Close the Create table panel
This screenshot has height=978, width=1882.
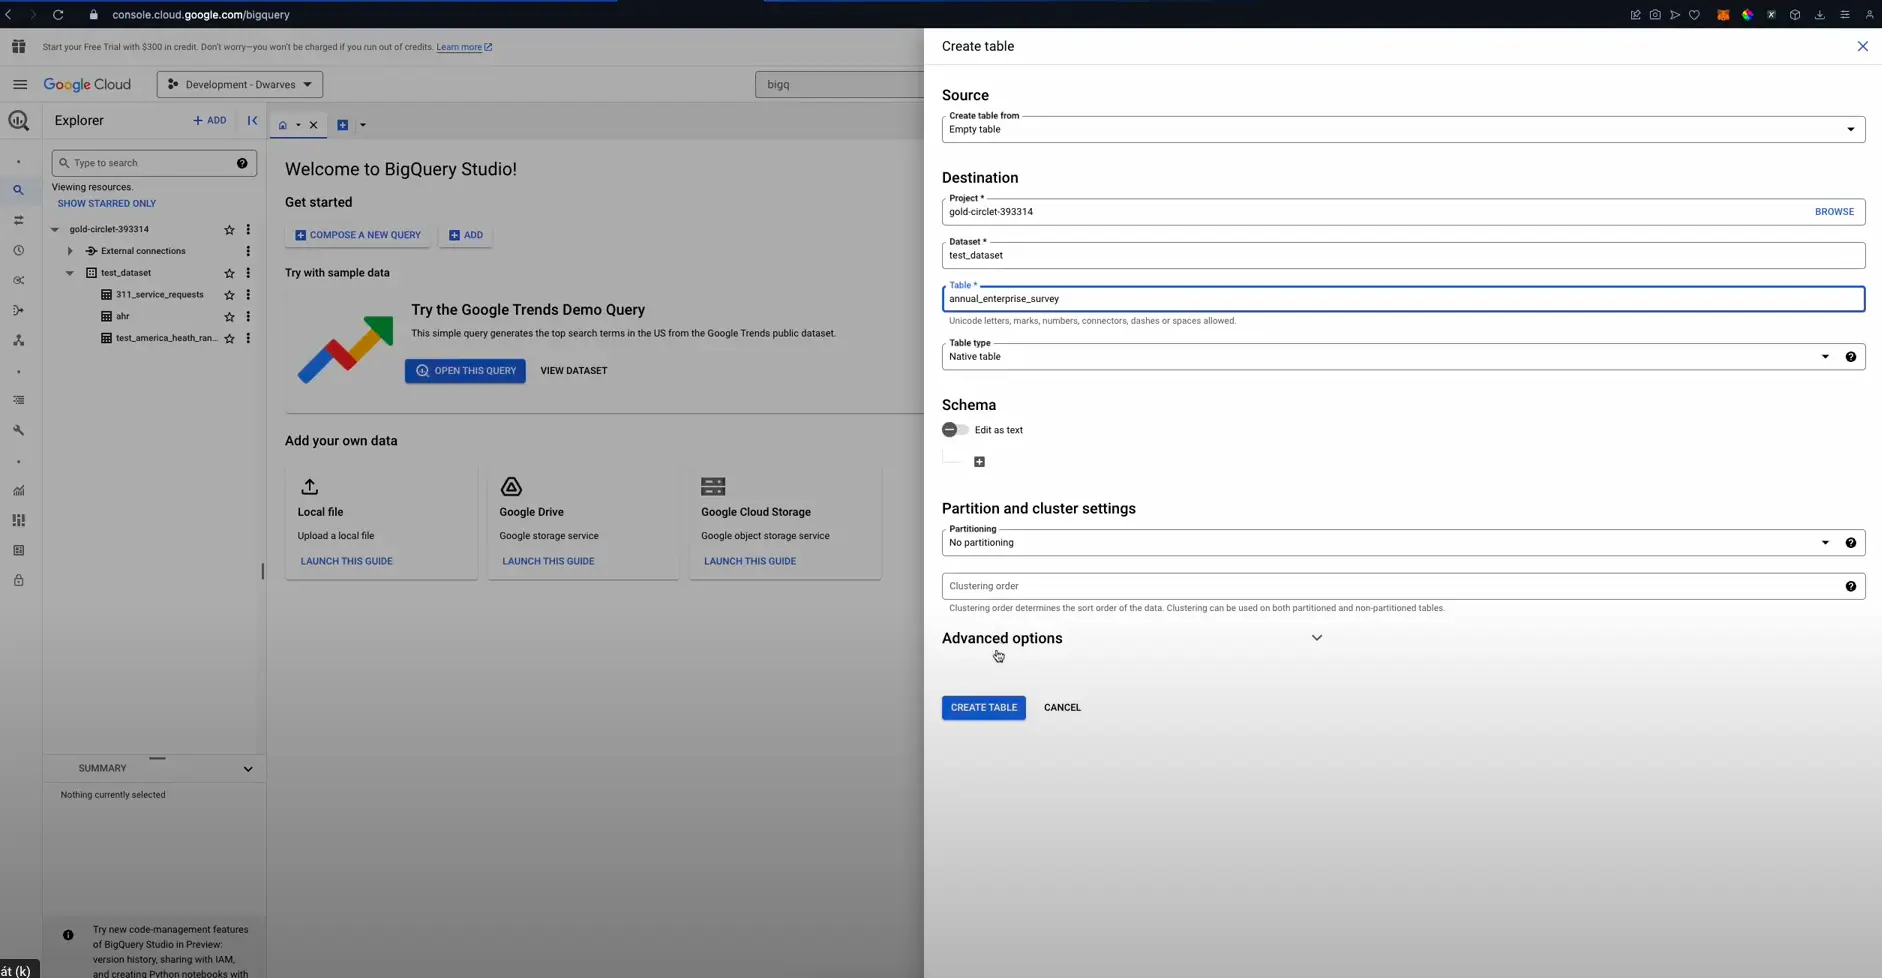[1862, 46]
